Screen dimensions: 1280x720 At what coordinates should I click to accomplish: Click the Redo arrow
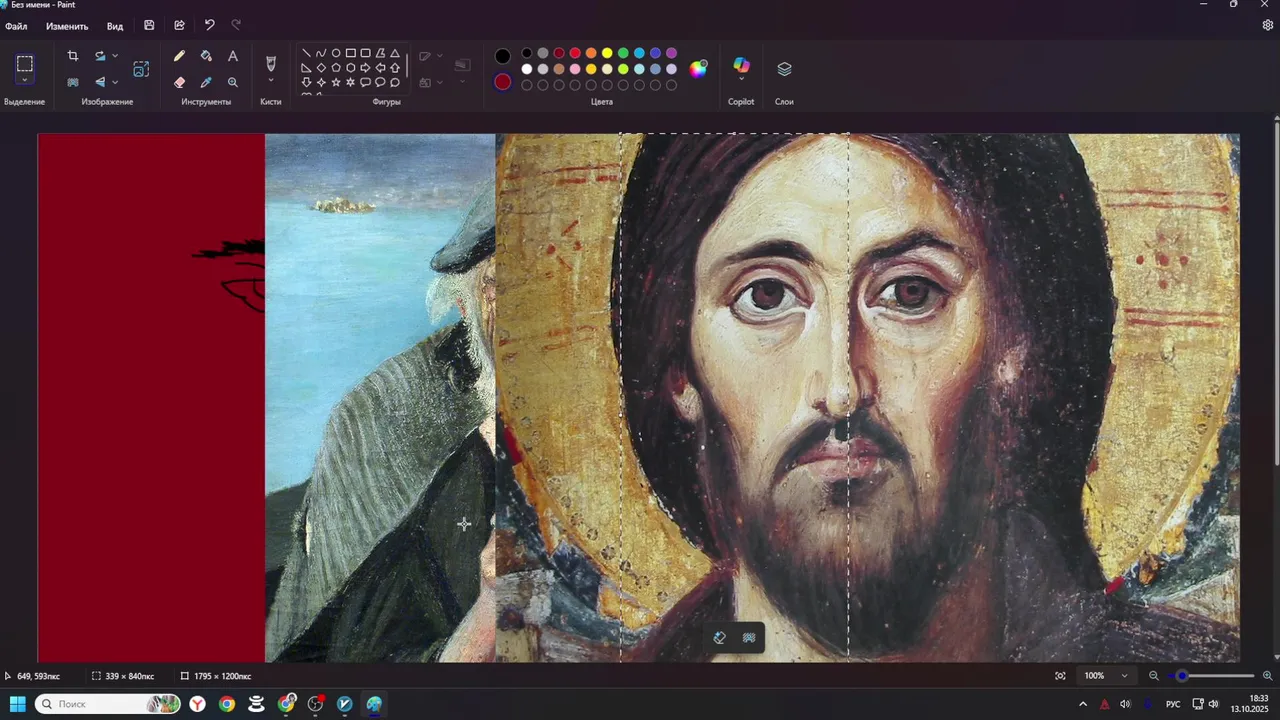236,25
